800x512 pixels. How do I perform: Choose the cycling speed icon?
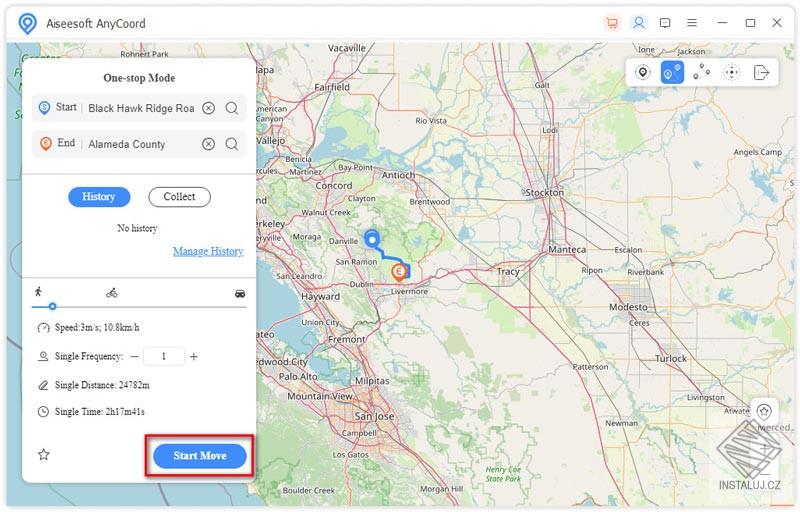click(112, 293)
